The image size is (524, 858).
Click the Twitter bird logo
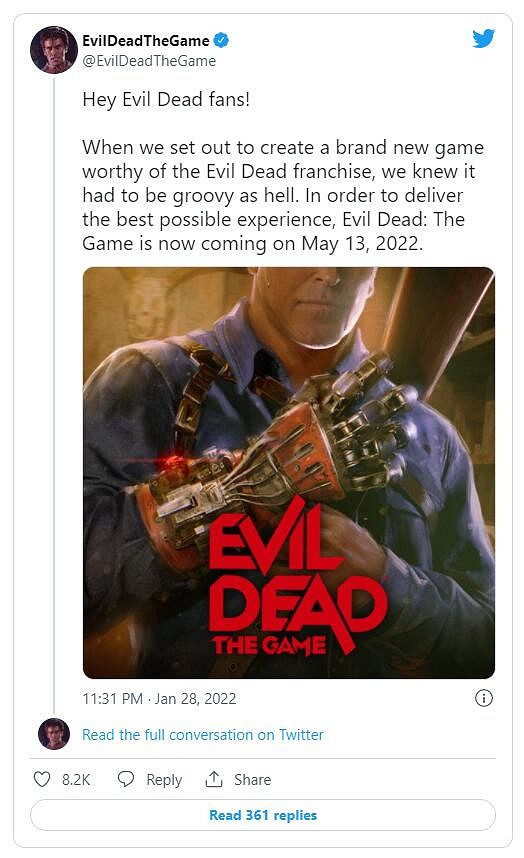click(484, 38)
